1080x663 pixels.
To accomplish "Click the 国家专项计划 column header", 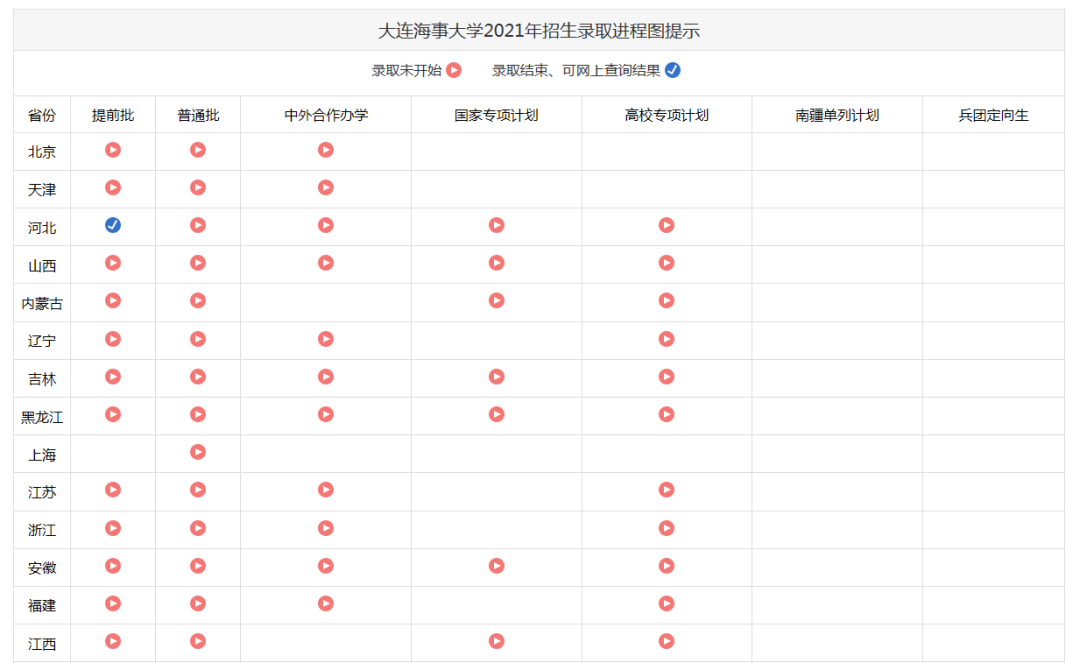I will [497, 115].
